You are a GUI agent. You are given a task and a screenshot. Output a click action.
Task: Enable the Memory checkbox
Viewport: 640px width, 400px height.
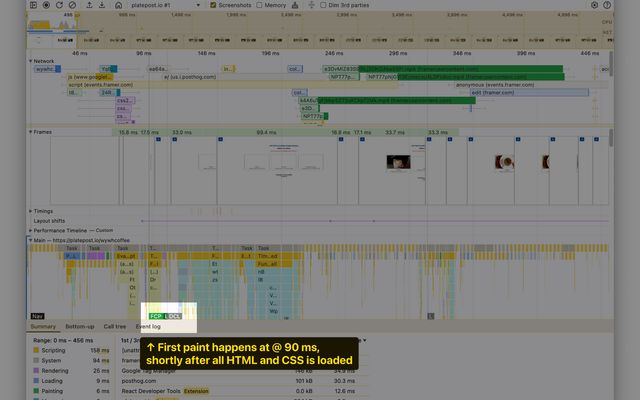coord(260,5)
